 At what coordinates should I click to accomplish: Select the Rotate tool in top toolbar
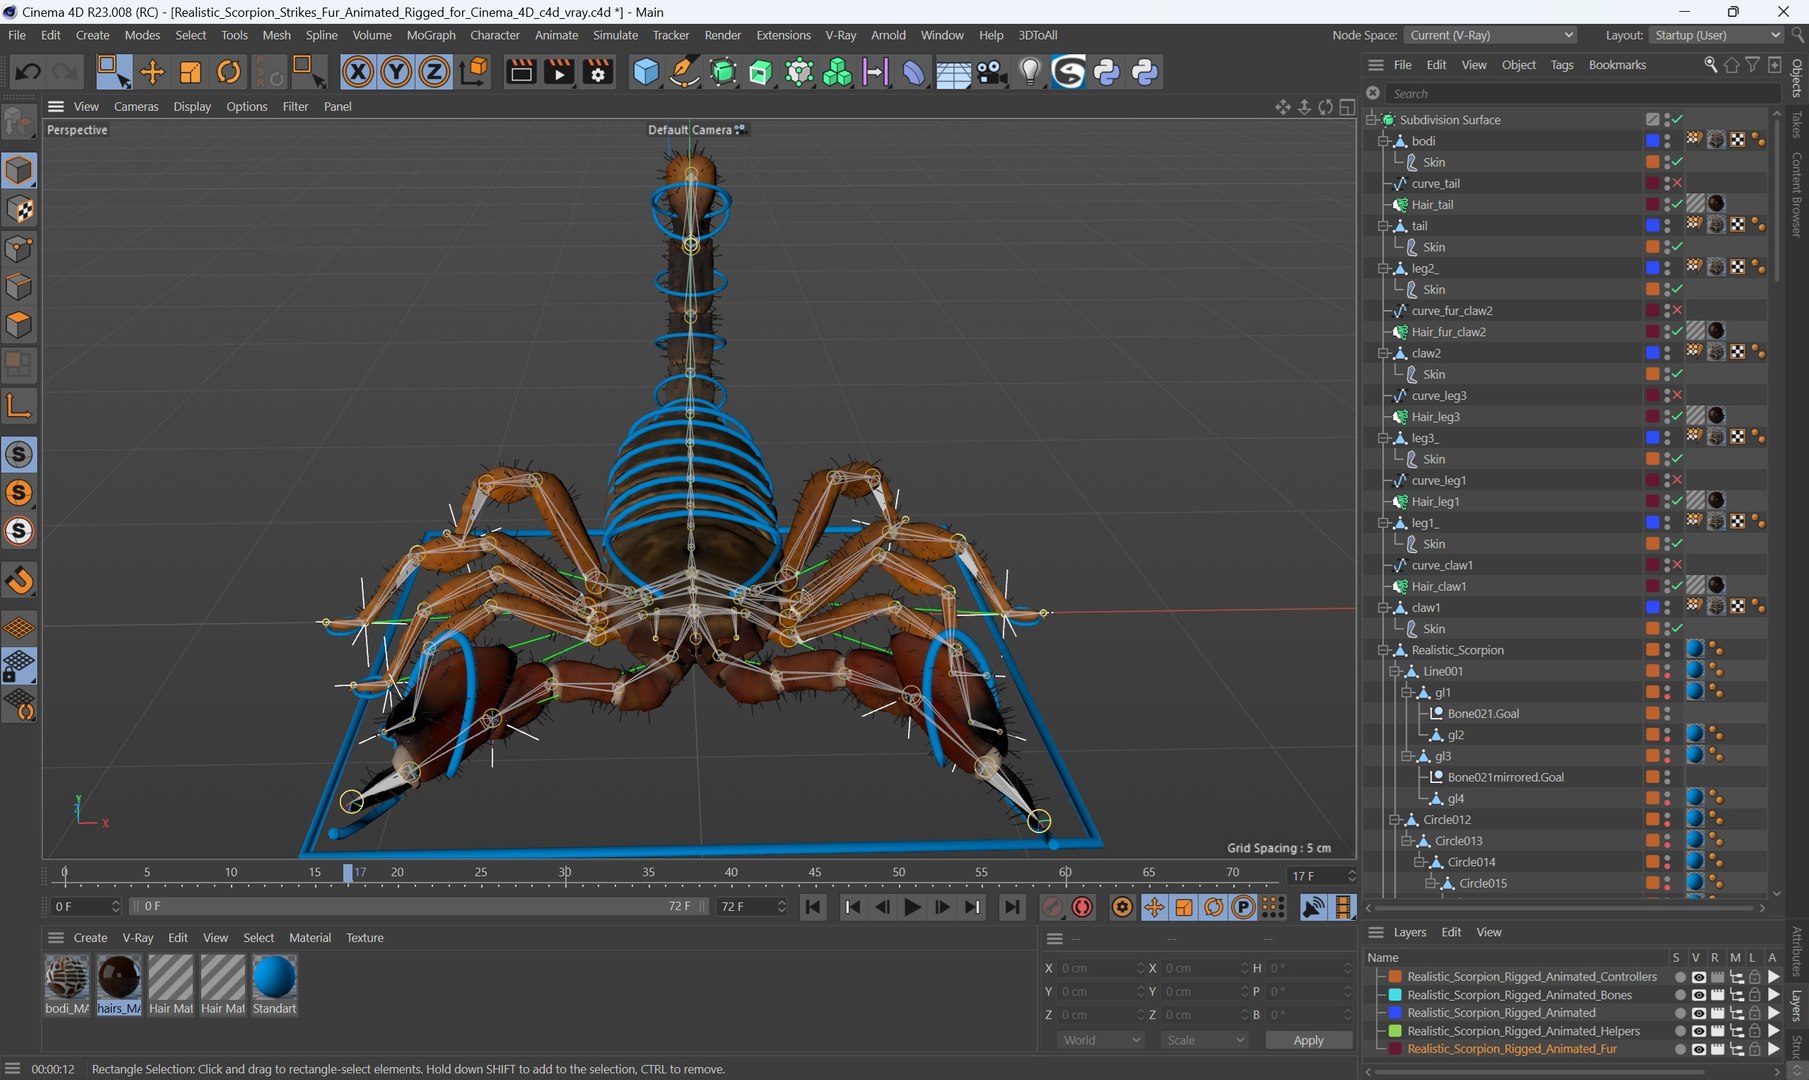click(229, 72)
